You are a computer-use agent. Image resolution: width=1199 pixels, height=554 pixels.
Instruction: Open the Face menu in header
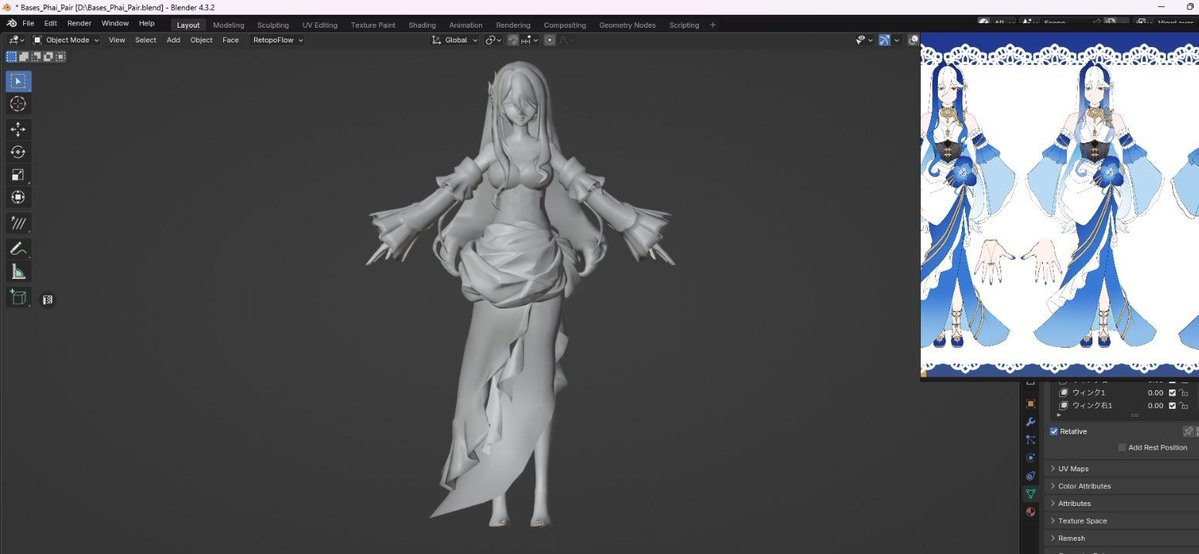coord(230,40)
